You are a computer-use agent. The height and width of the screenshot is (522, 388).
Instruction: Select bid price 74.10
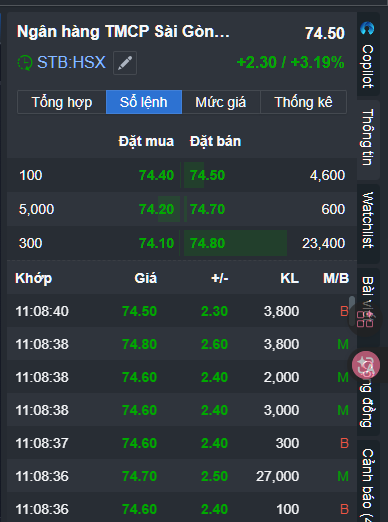pos(156,243)
